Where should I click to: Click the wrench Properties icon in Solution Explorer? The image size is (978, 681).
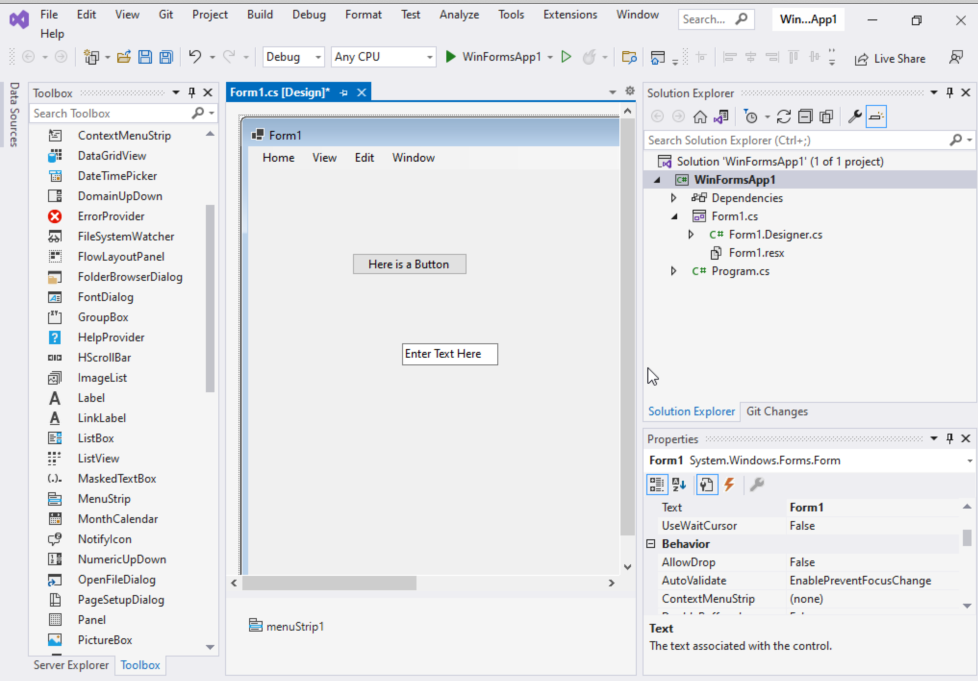tap(855, 117)
